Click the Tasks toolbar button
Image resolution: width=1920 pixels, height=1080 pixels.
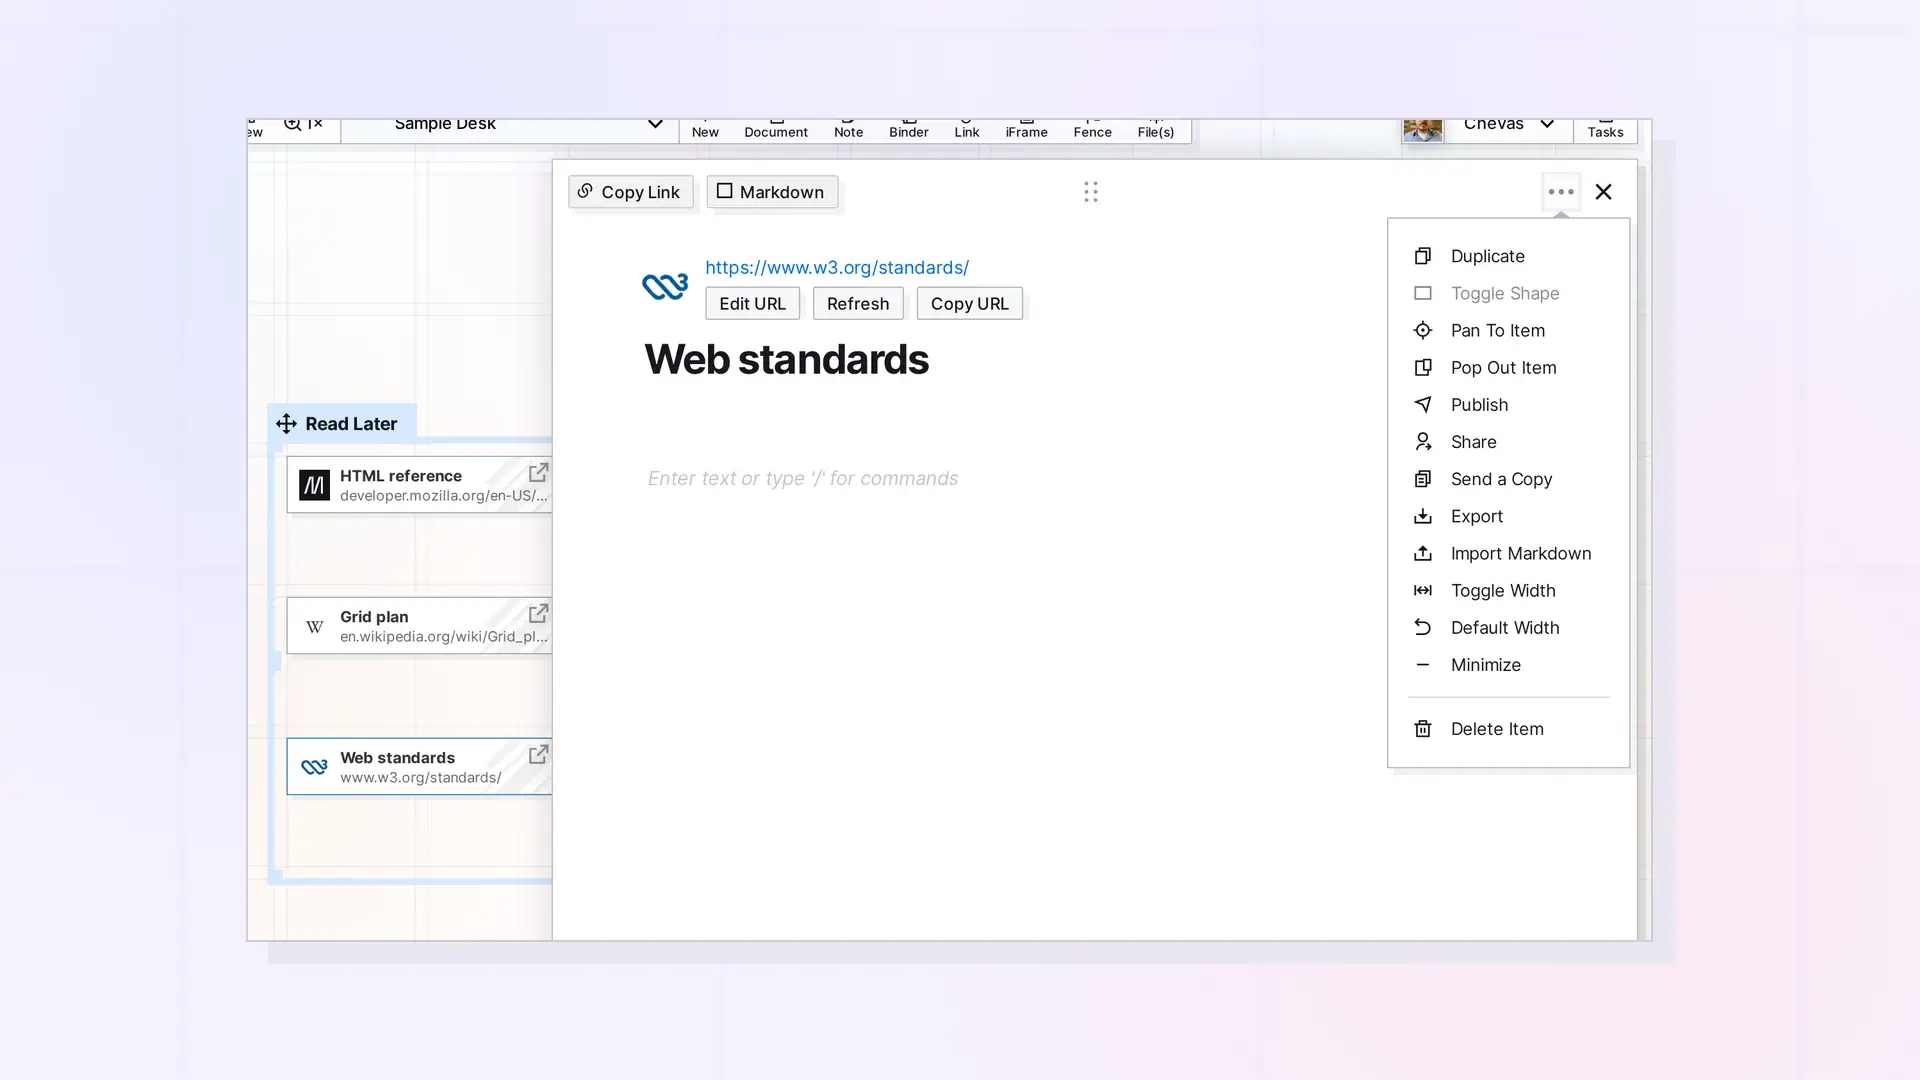[1605, 130]
